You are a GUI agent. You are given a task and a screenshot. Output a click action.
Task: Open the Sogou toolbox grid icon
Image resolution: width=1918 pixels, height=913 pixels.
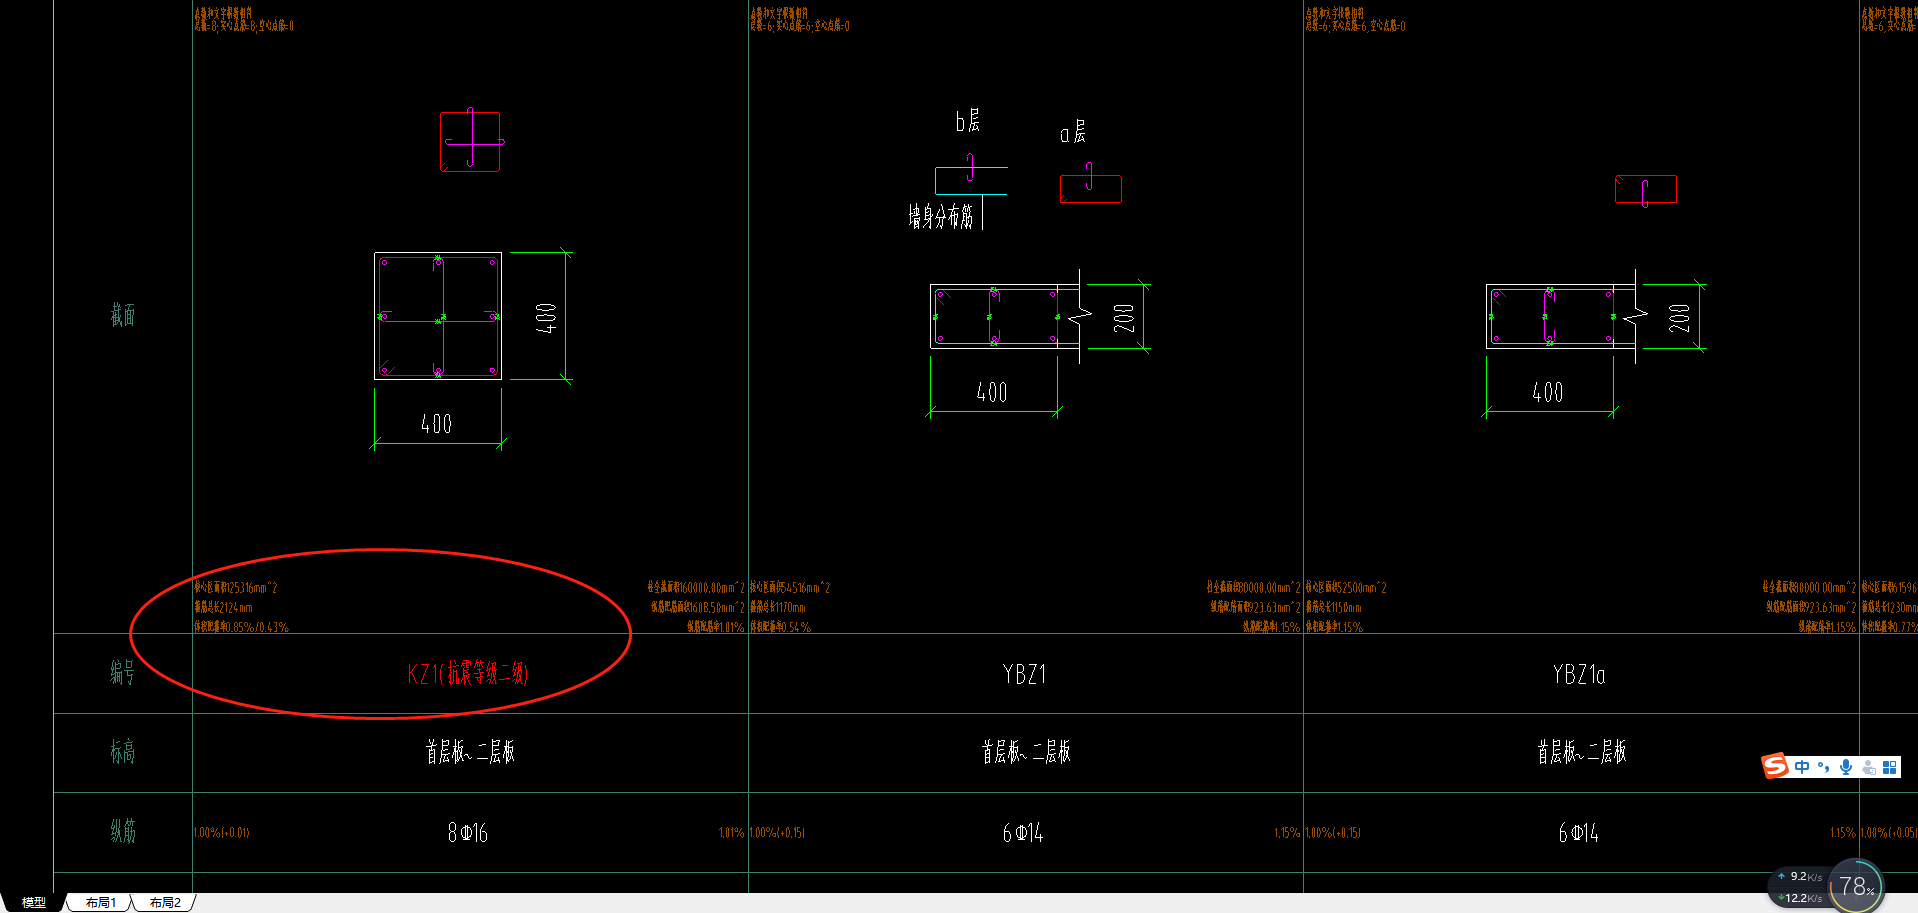coord(1890,767)
